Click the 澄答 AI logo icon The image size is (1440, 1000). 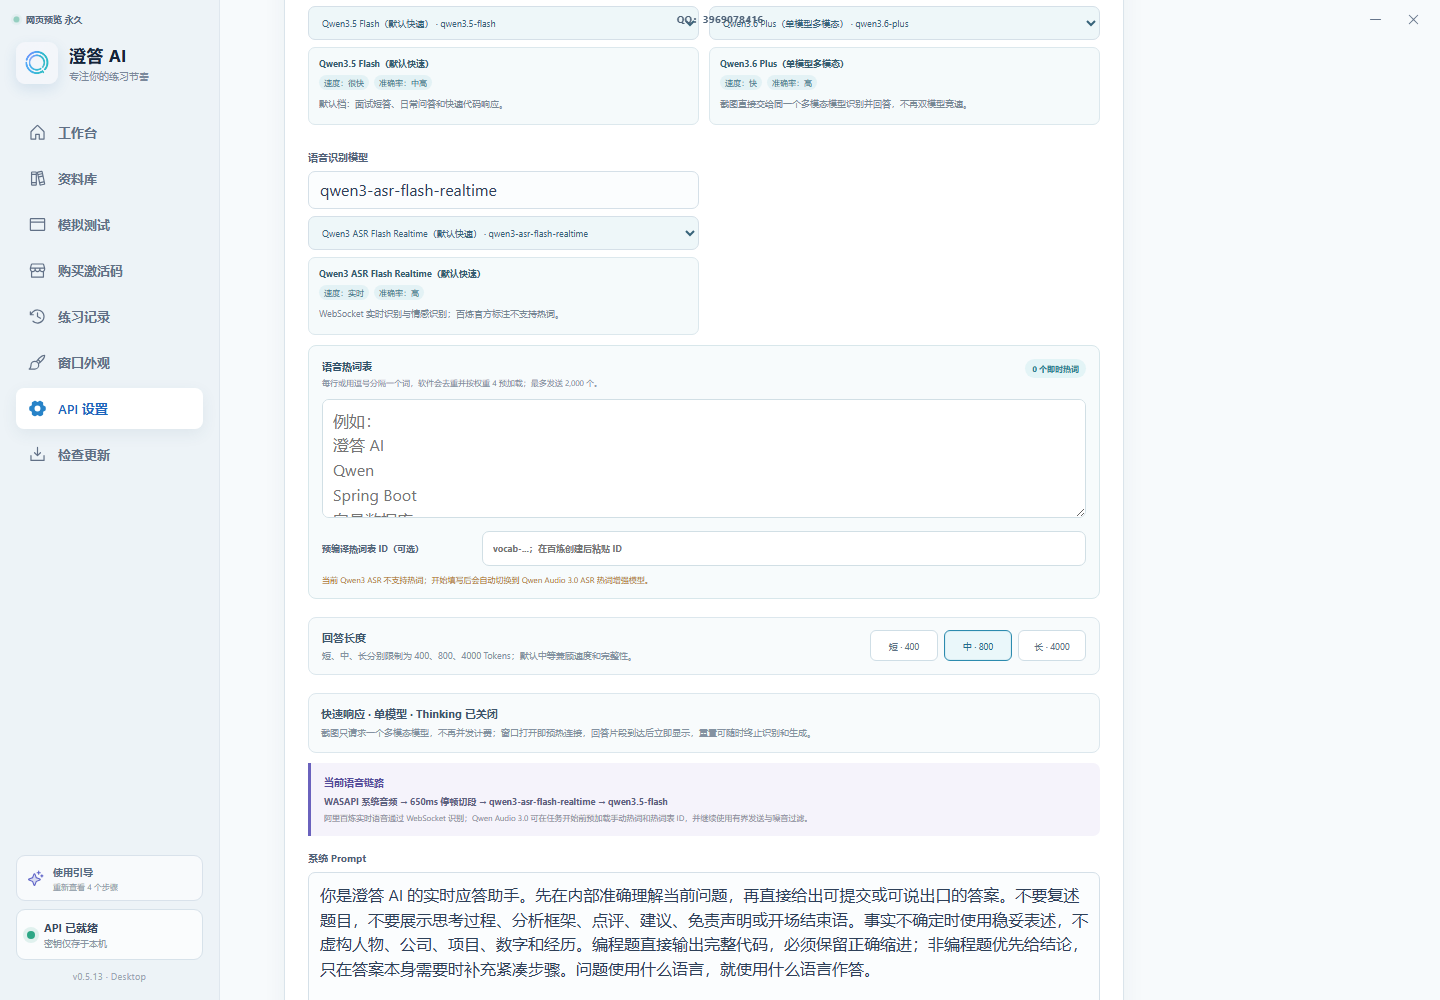(x=37, y=63)
